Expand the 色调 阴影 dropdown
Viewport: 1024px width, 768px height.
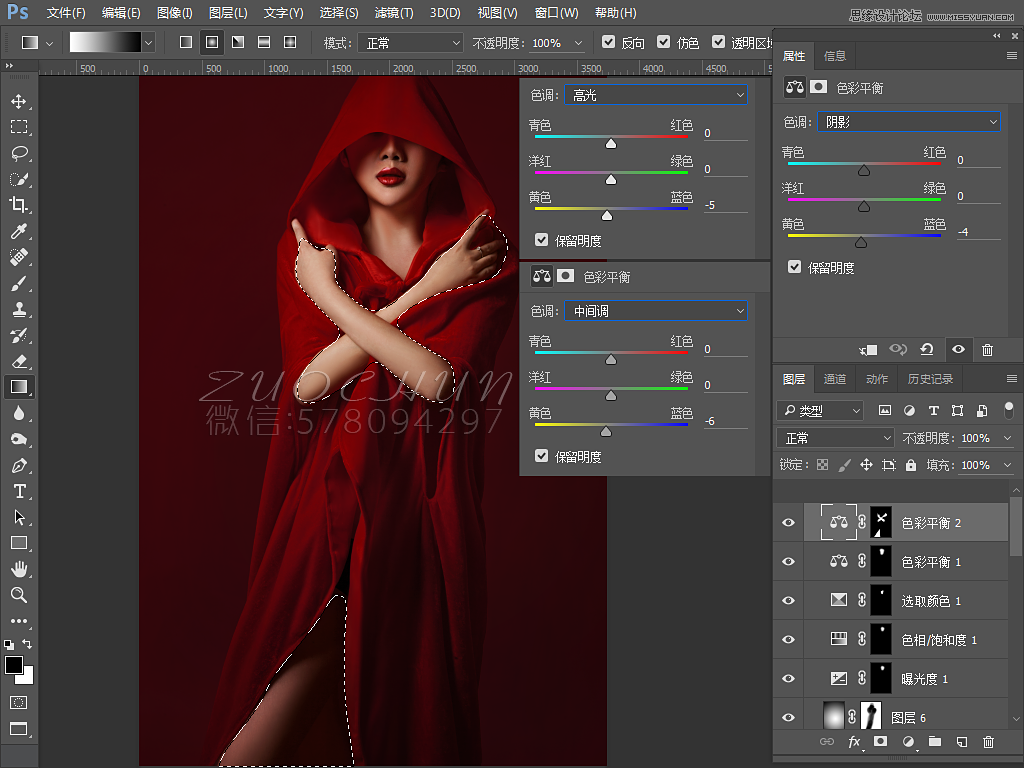(908, 122)
